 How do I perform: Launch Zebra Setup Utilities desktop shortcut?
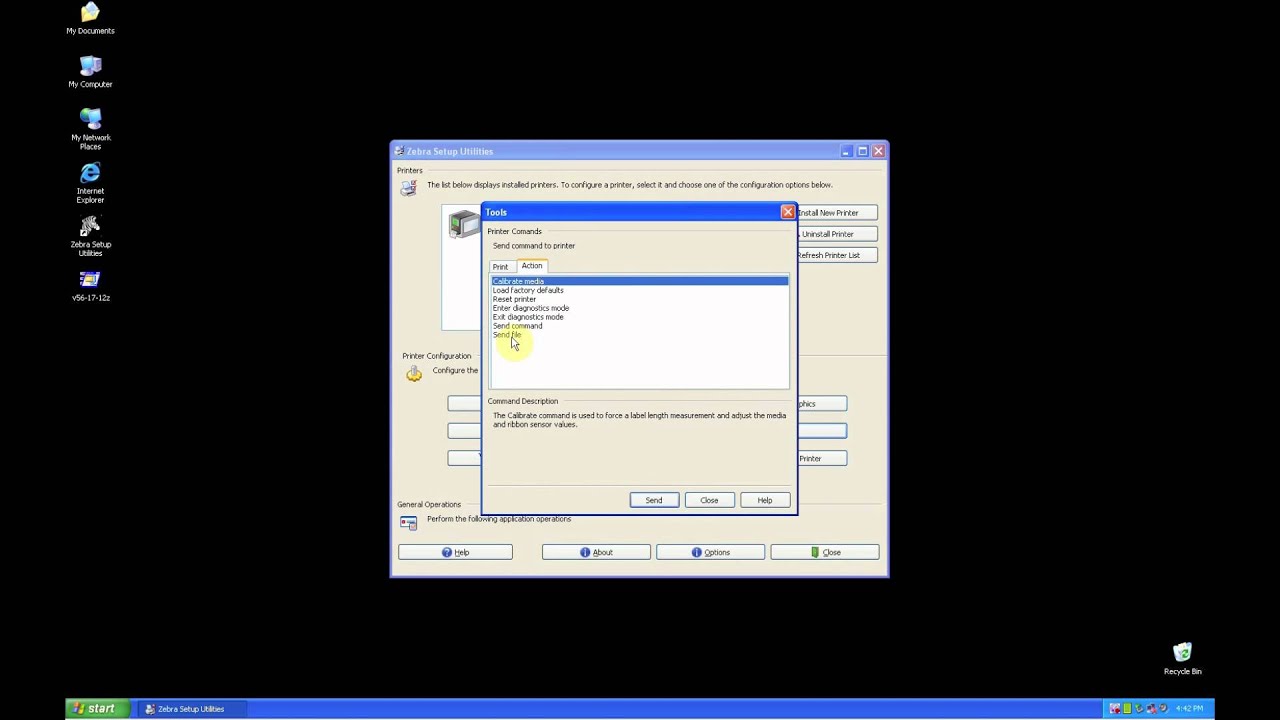pyautogui.click(x=90, y=237)
